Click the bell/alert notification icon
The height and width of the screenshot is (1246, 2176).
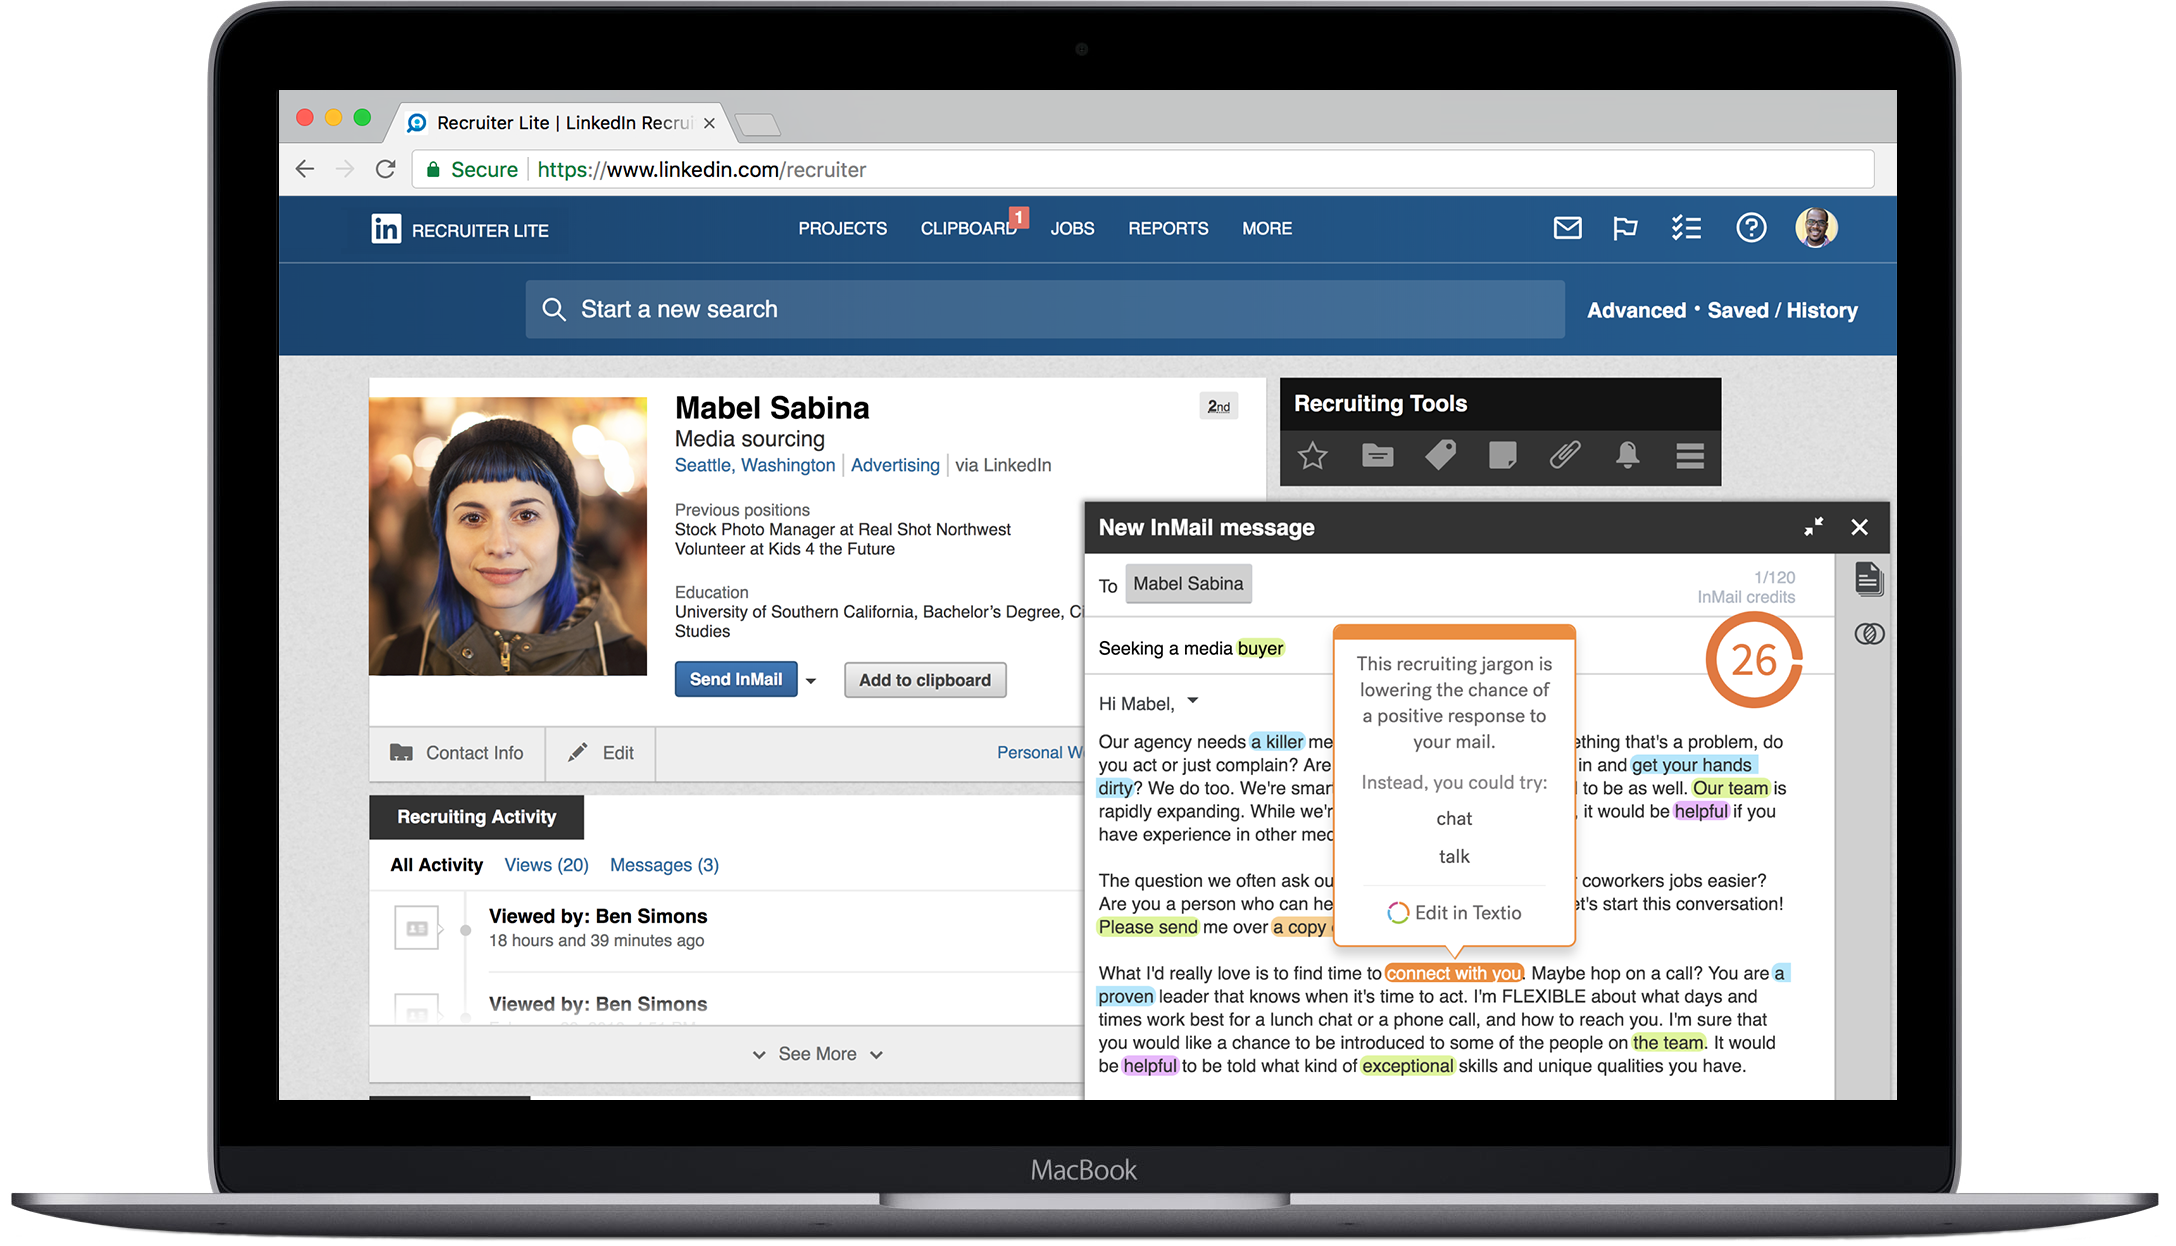click(1629, 454)
